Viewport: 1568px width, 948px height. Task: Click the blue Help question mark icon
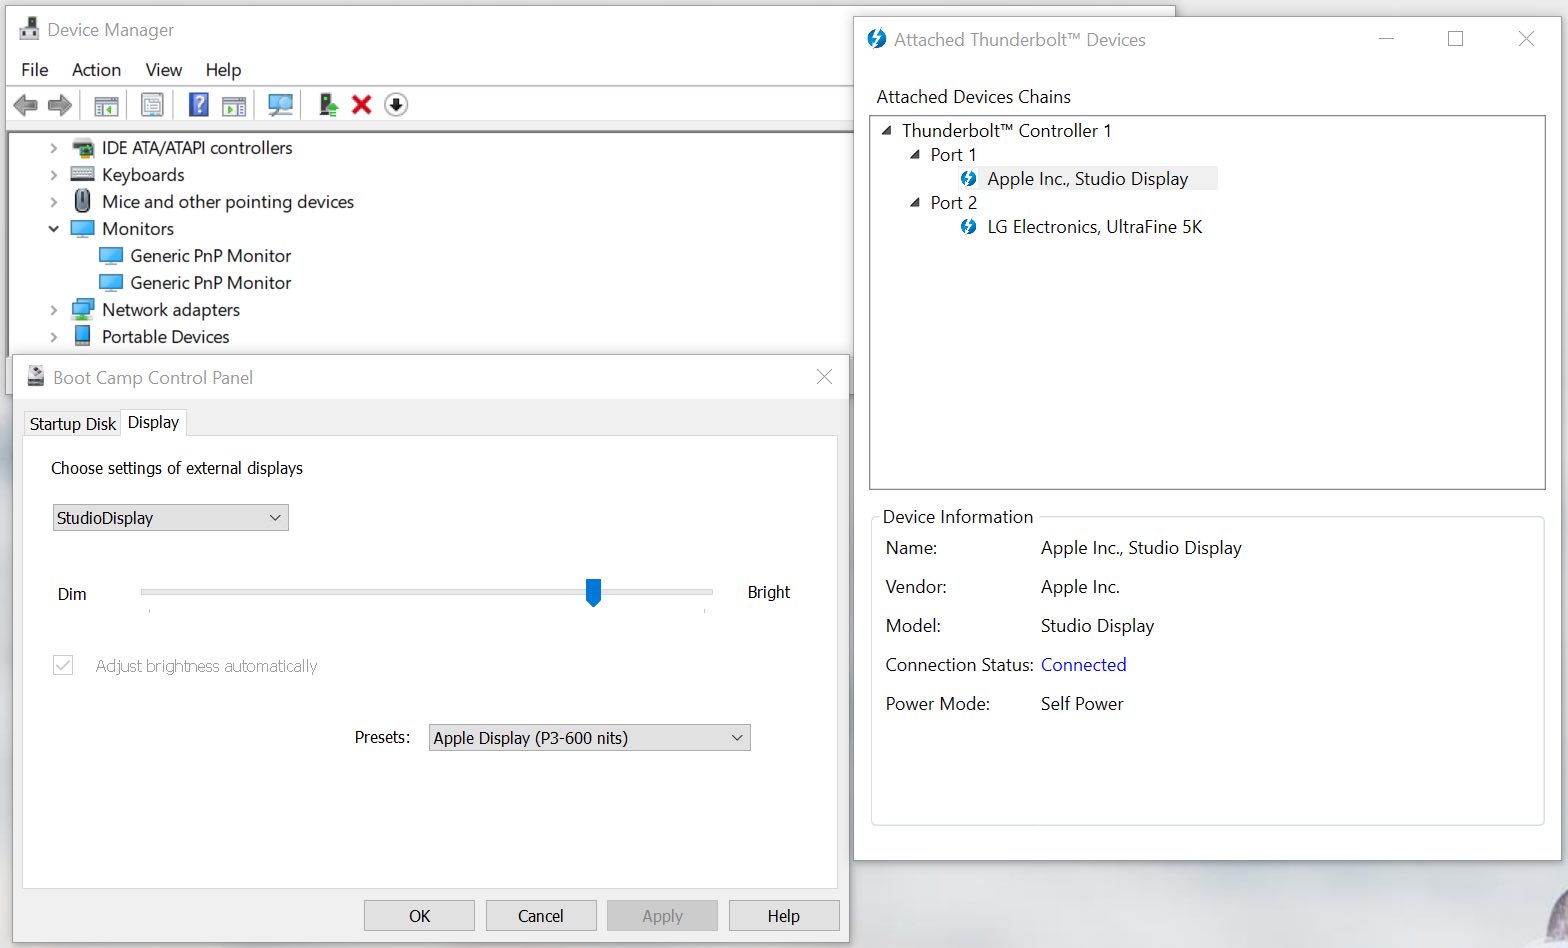[x=199, y=105]
